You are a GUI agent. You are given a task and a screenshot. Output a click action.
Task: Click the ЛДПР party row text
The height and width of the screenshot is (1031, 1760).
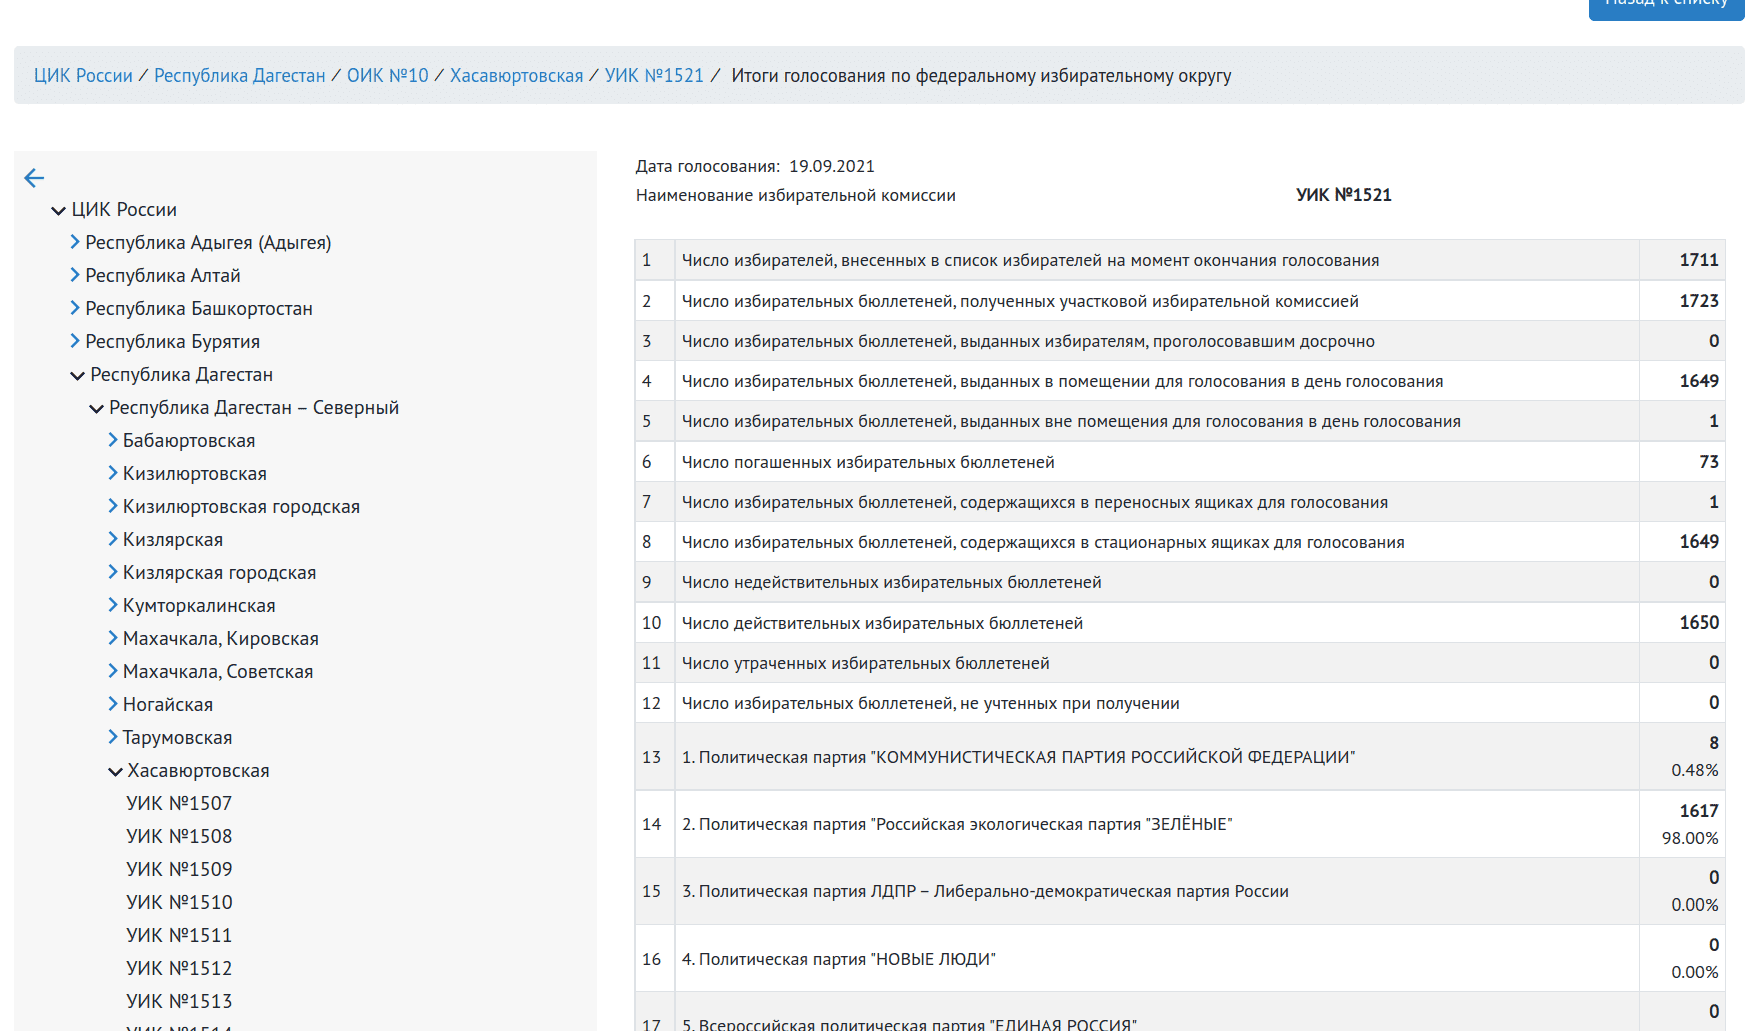pyautogui.click(x=985, y=891)
